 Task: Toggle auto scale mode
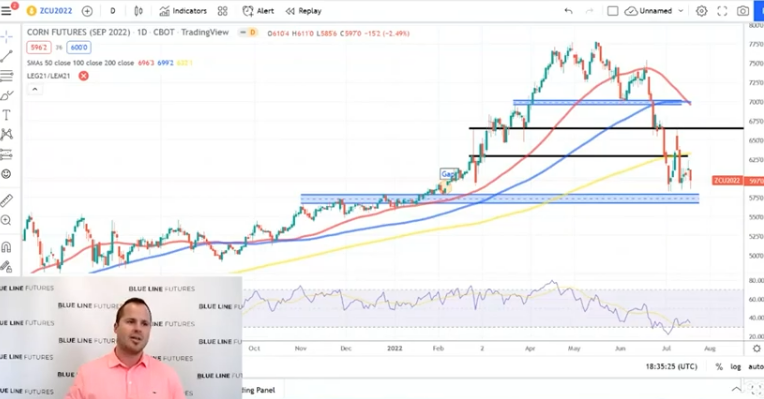click(x=756, y=367)
